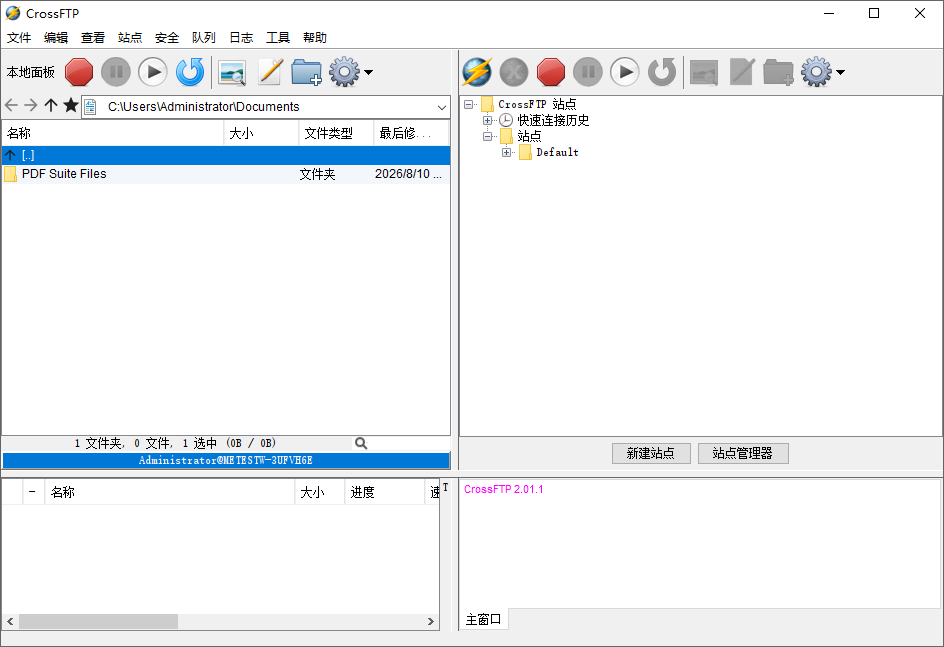
Task: Click the queue scrollbar right arrow
Action: (430, 621)
